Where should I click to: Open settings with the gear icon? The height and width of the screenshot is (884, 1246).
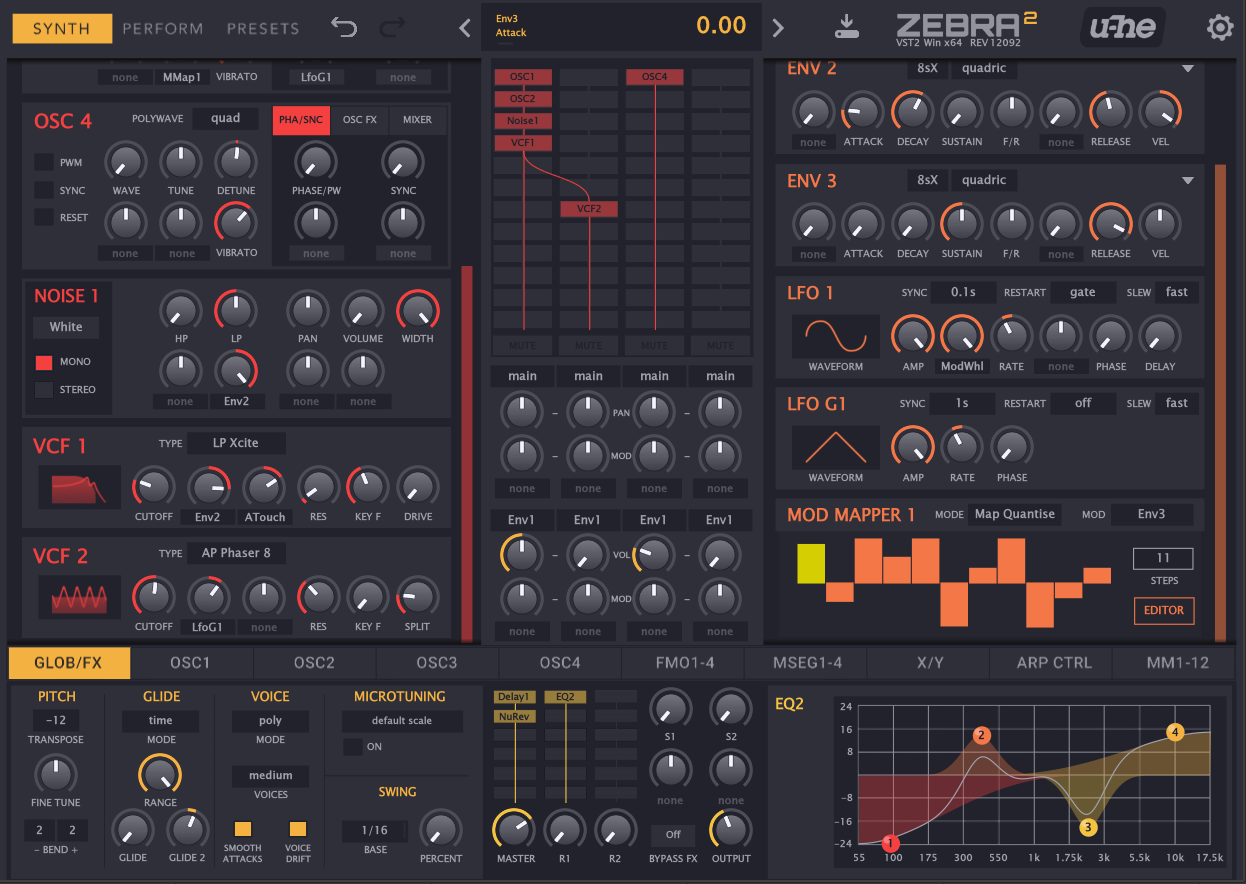[x=1220, y=27]
